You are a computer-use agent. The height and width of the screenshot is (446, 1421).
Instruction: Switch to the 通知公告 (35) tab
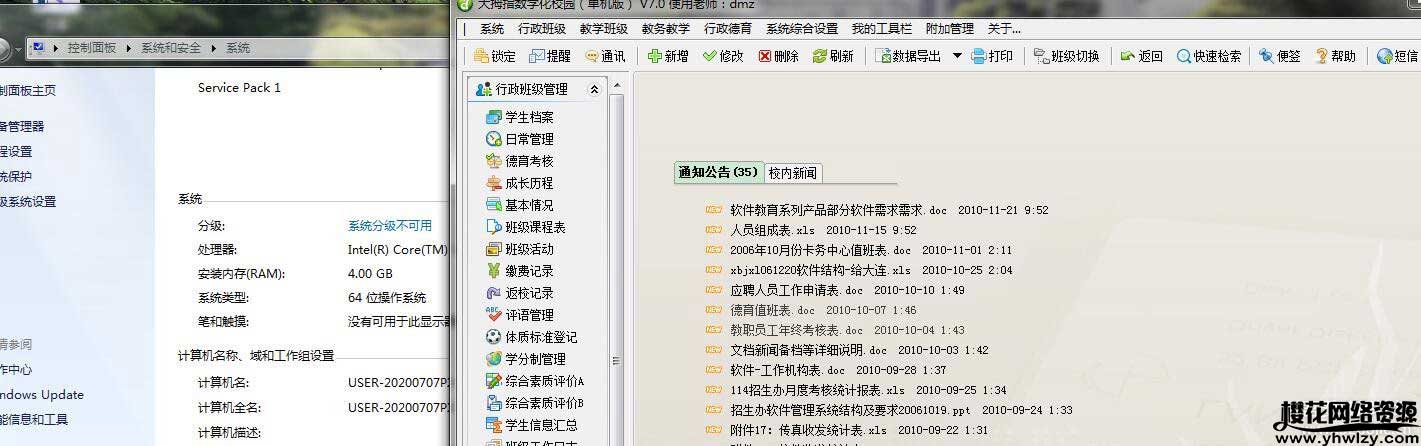point(719,173)
